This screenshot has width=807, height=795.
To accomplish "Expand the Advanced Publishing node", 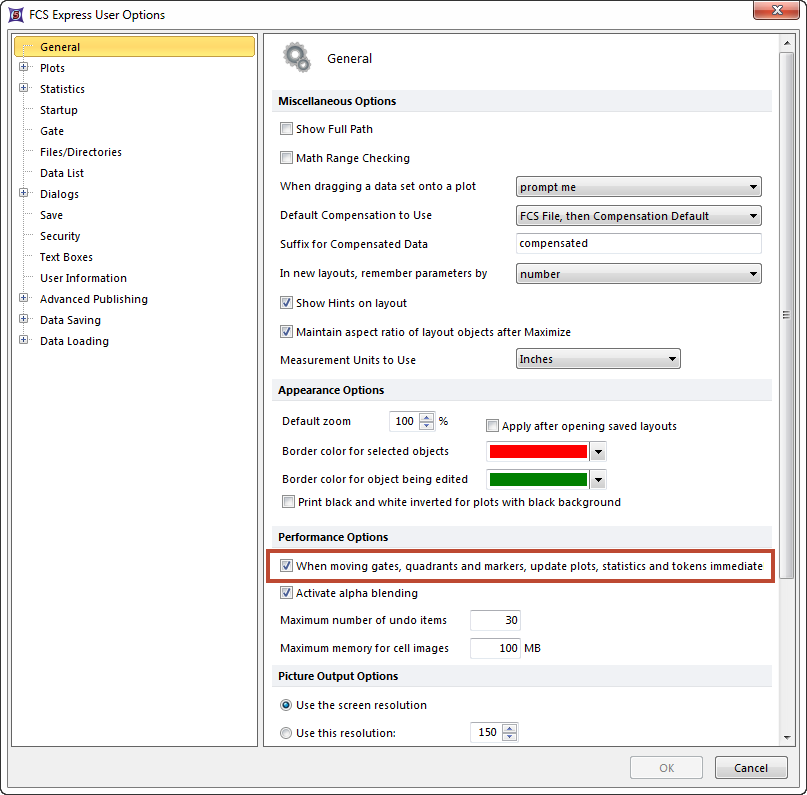I will coord(24,299).
